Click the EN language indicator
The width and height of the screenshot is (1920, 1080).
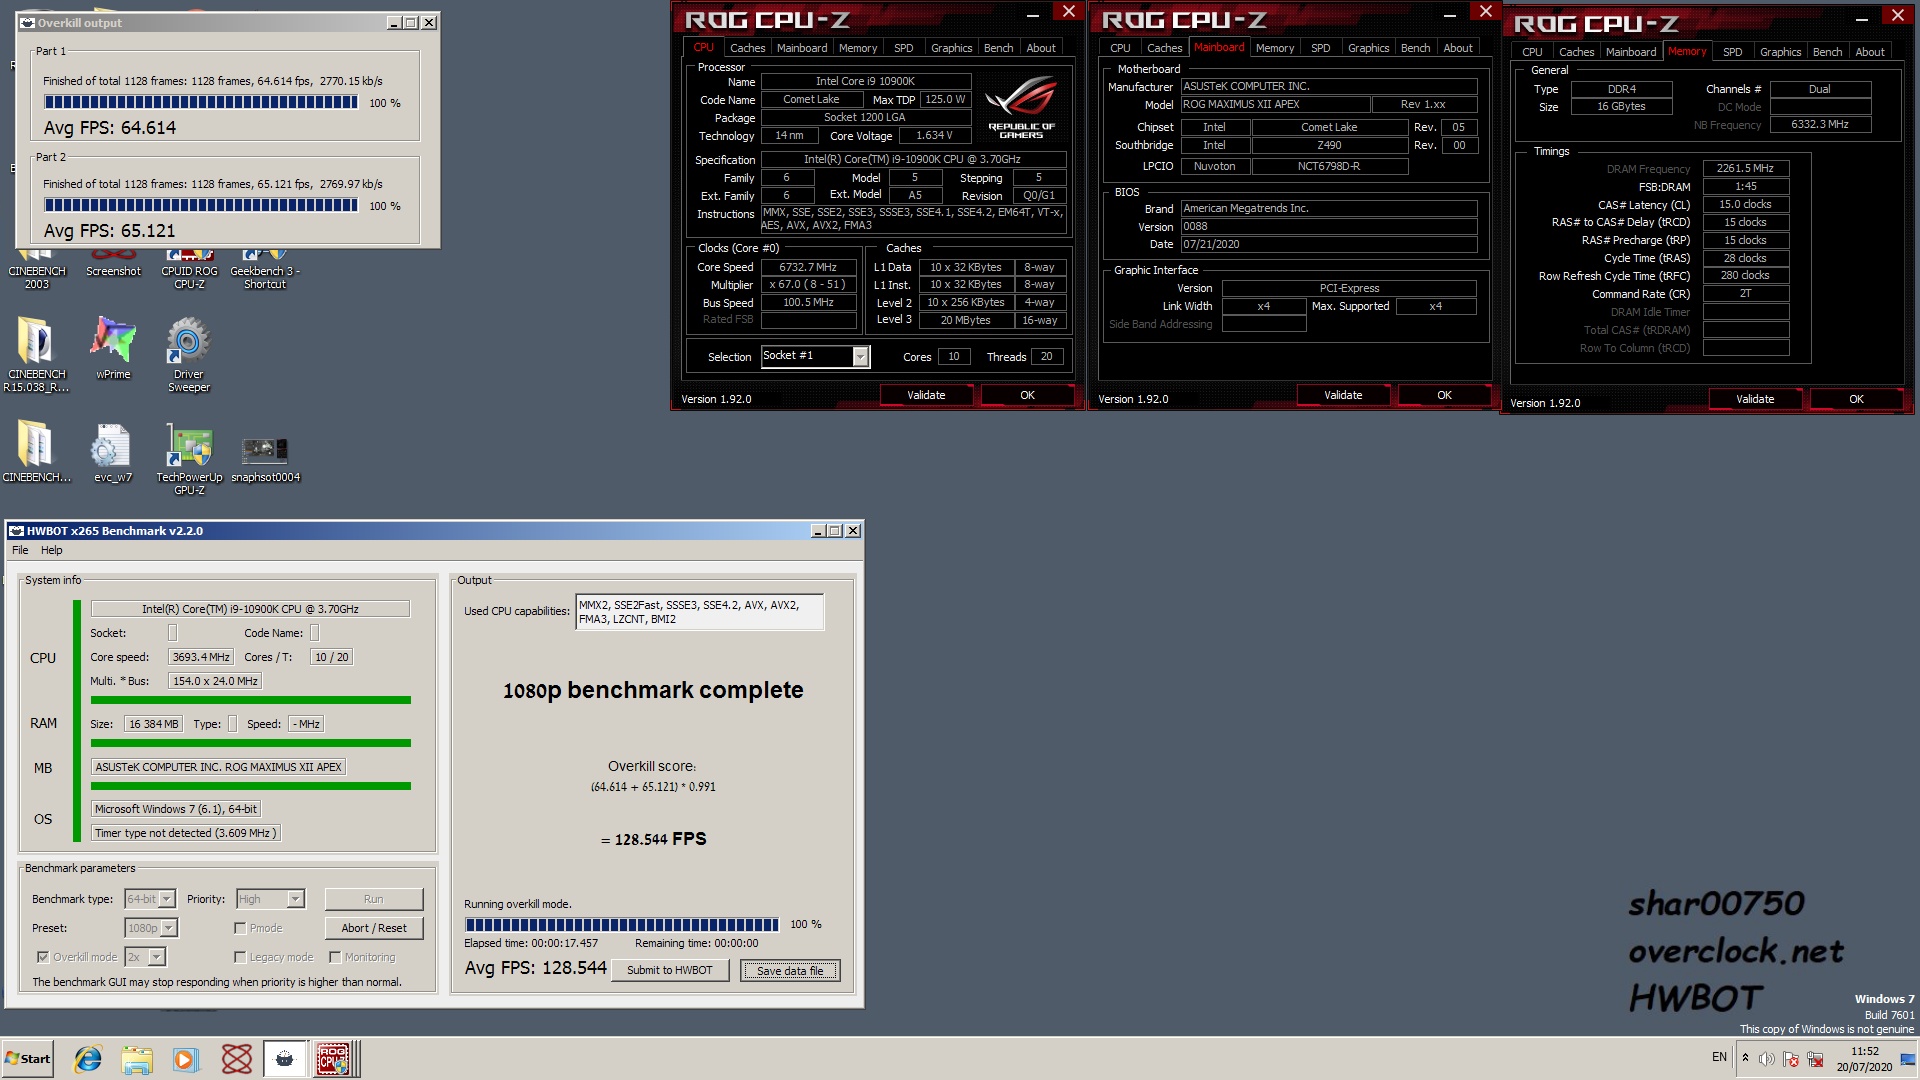[x=1719, y=1057]
